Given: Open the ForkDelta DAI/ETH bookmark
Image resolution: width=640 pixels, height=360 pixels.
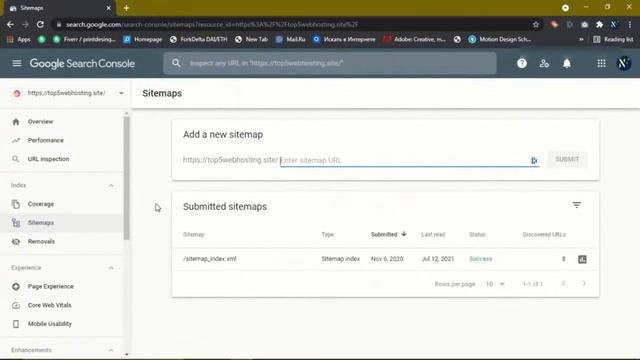Looking at the screenshot, I should pos(198,39).
